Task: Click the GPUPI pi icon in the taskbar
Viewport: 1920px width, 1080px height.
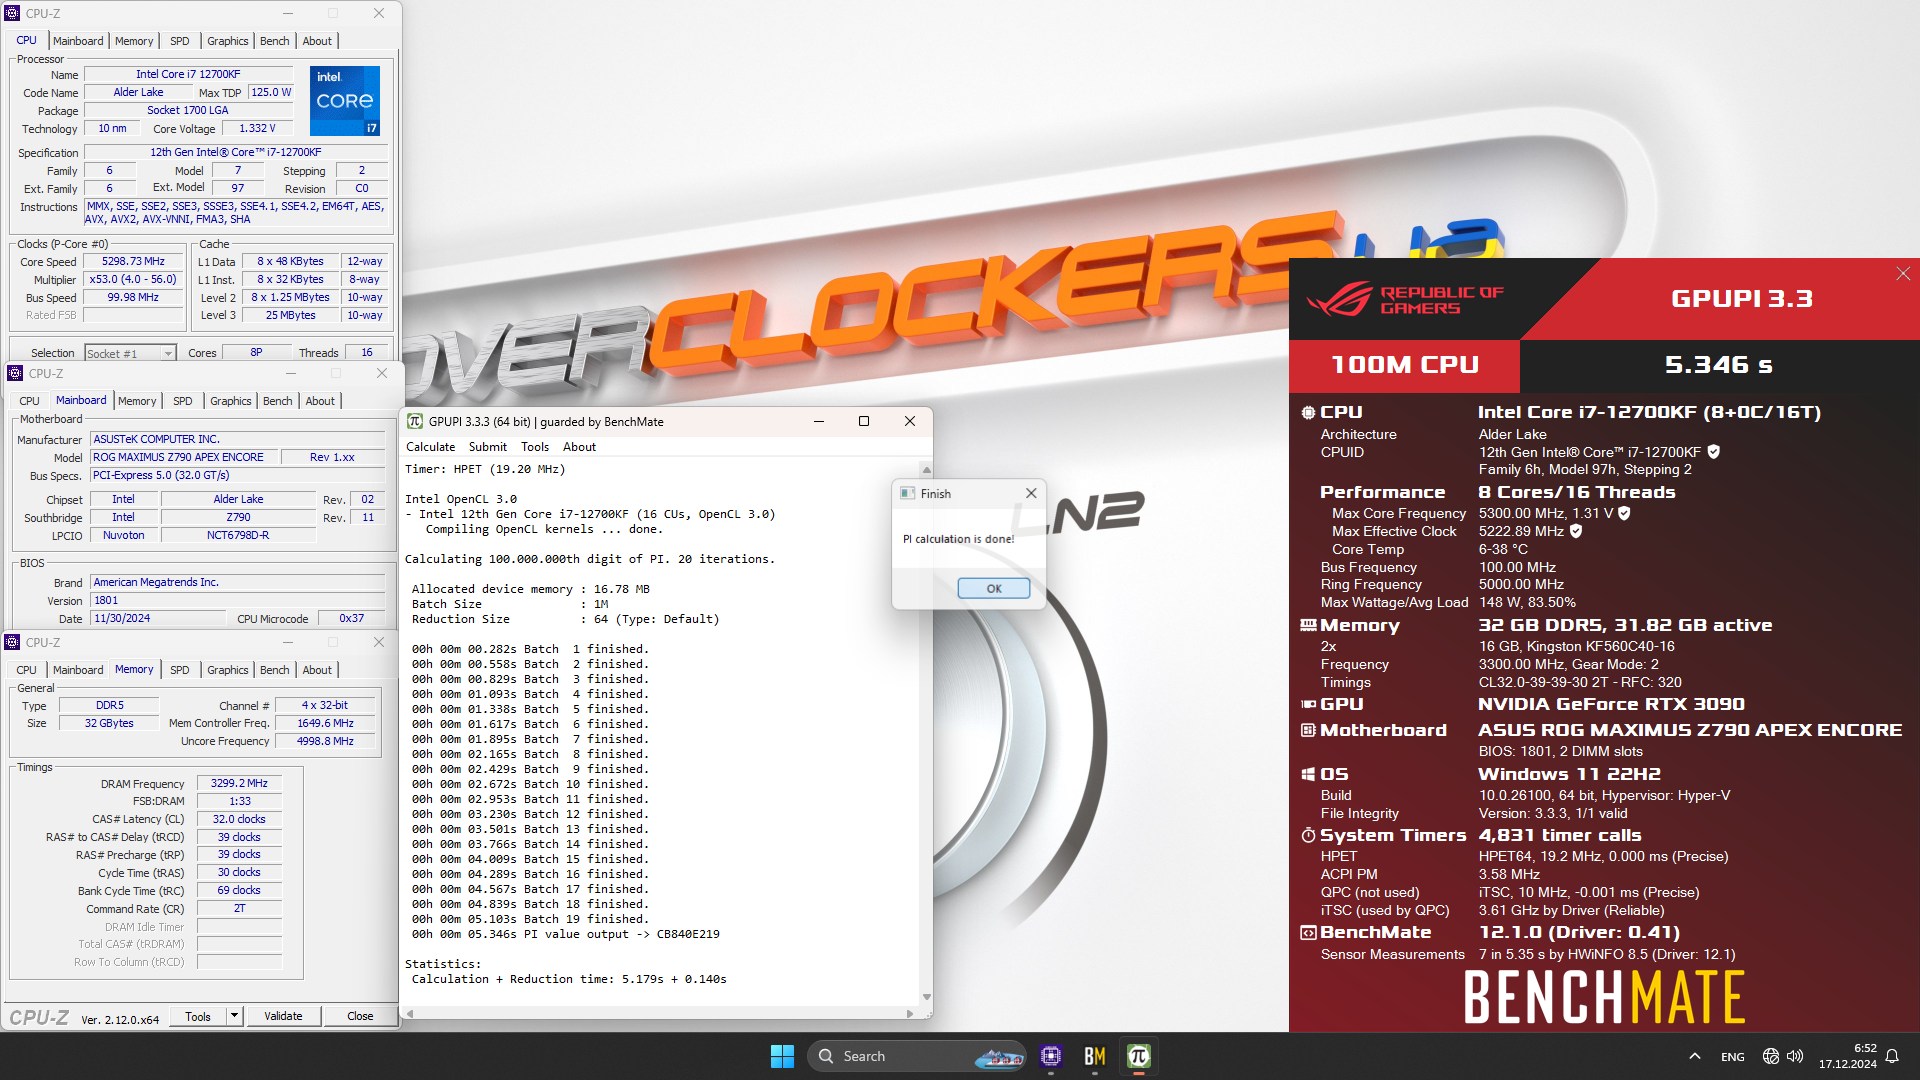Action: pos(1139,1056)
